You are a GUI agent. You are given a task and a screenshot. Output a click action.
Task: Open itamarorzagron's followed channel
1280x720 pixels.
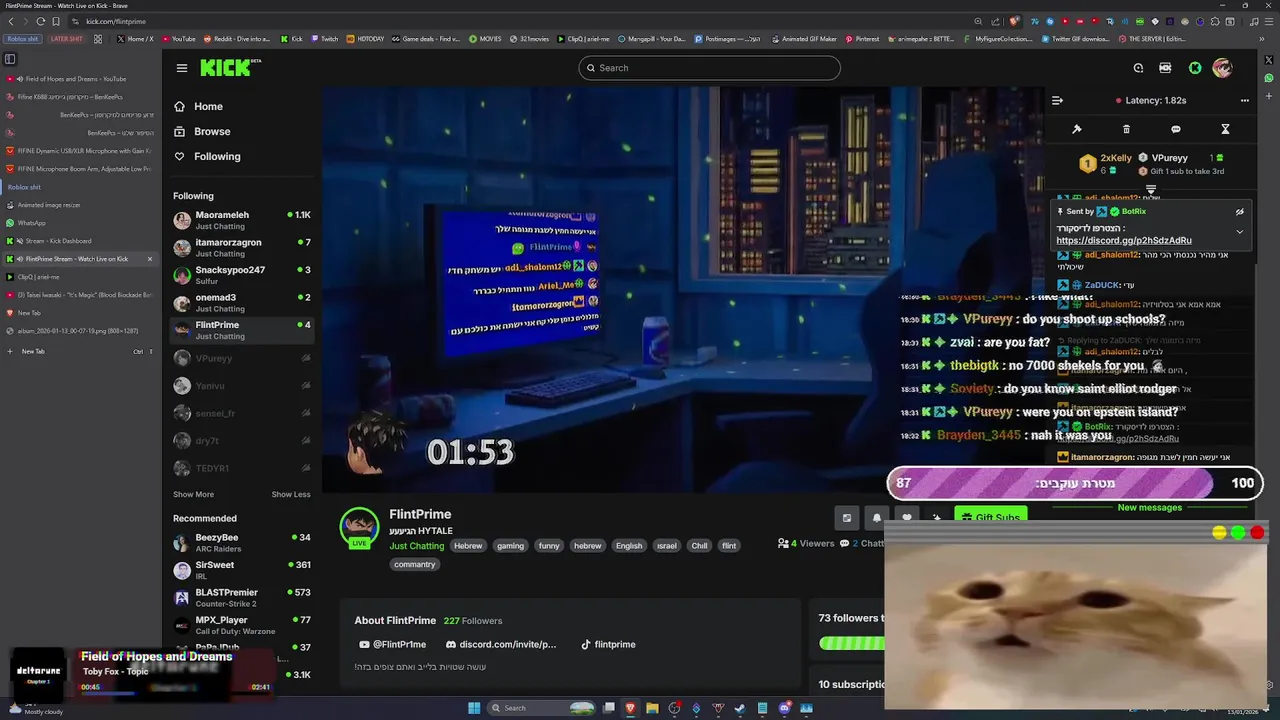click(242, 248)
